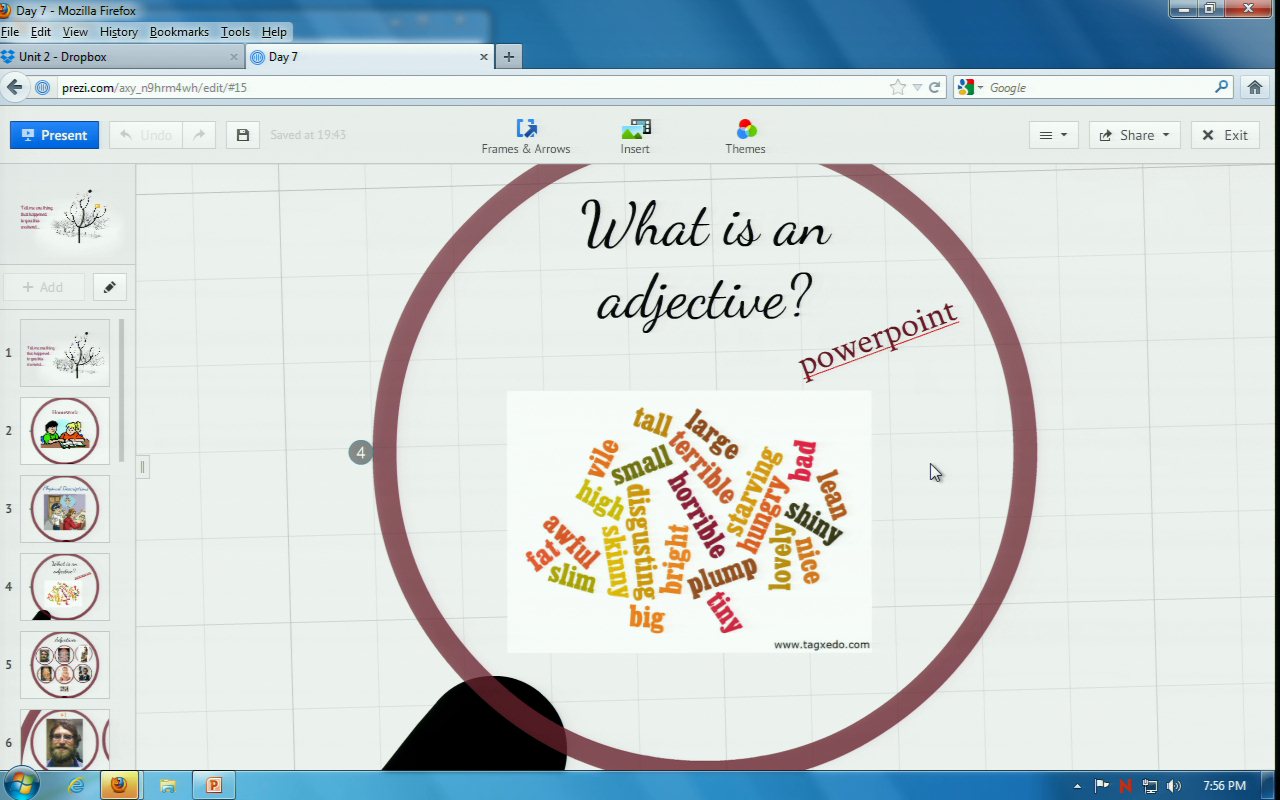Expand the Google search engine dropdown
This screenshot has width=1280, height=800.
click(x=971, y=87)
